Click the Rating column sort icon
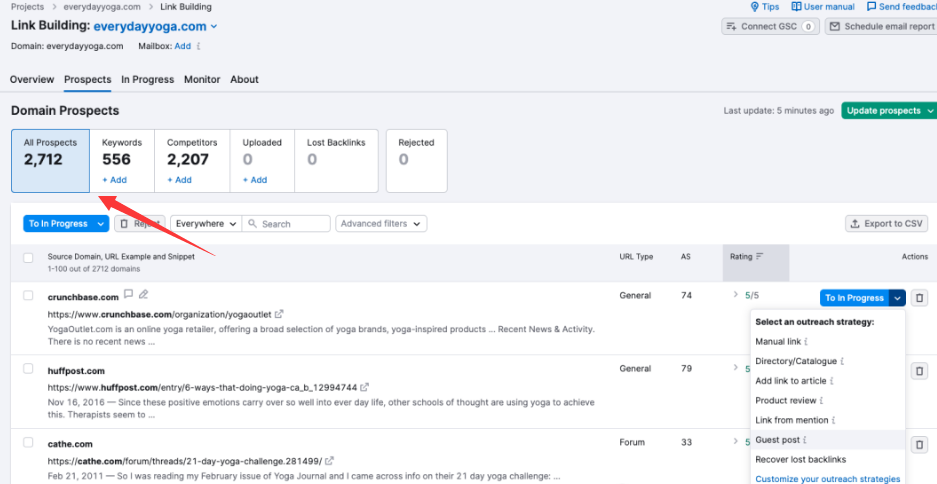Viewport: 937px width, 484px height. point(760,257)
